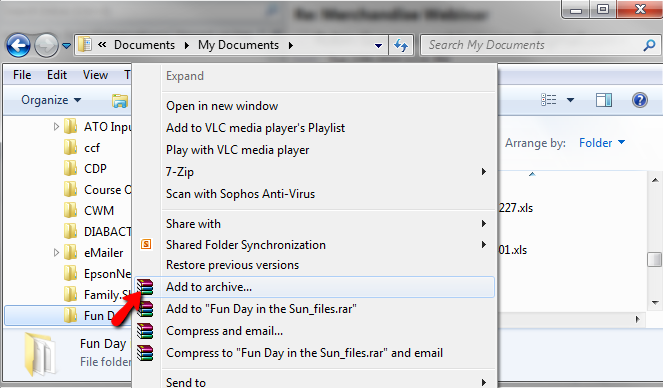Click My Documents breadcrumb
The image size is (663, 388).
tap(238, 45)
